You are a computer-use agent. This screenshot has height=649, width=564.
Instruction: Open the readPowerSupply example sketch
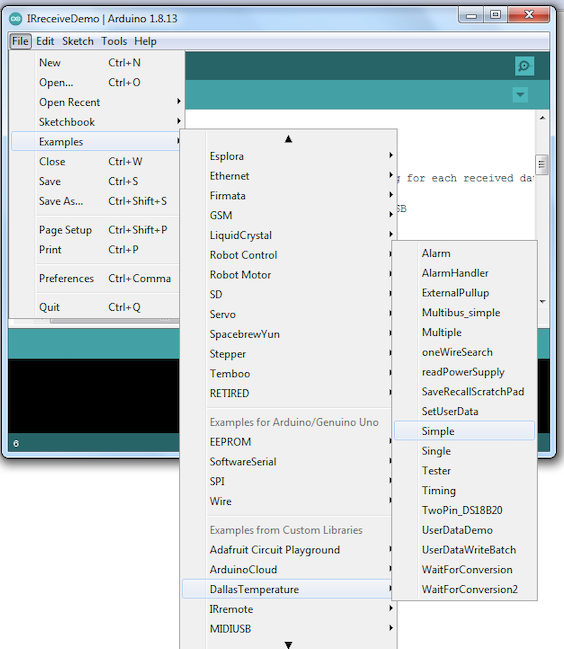pyautogui.click(x=465, y=372)
